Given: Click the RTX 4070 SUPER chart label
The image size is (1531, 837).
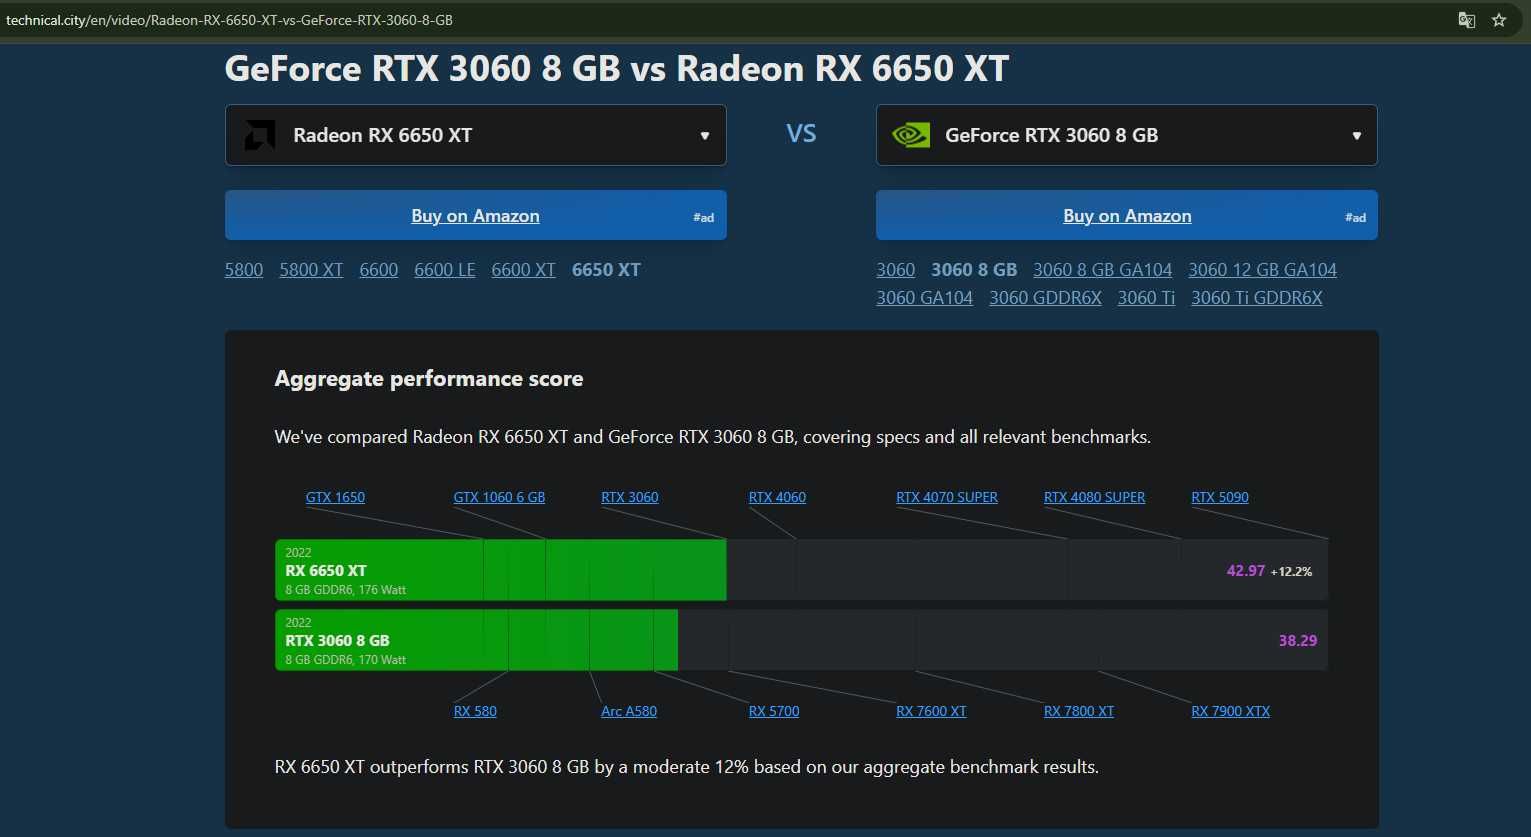Looking at the screenshot, I should tap(947, 497).
